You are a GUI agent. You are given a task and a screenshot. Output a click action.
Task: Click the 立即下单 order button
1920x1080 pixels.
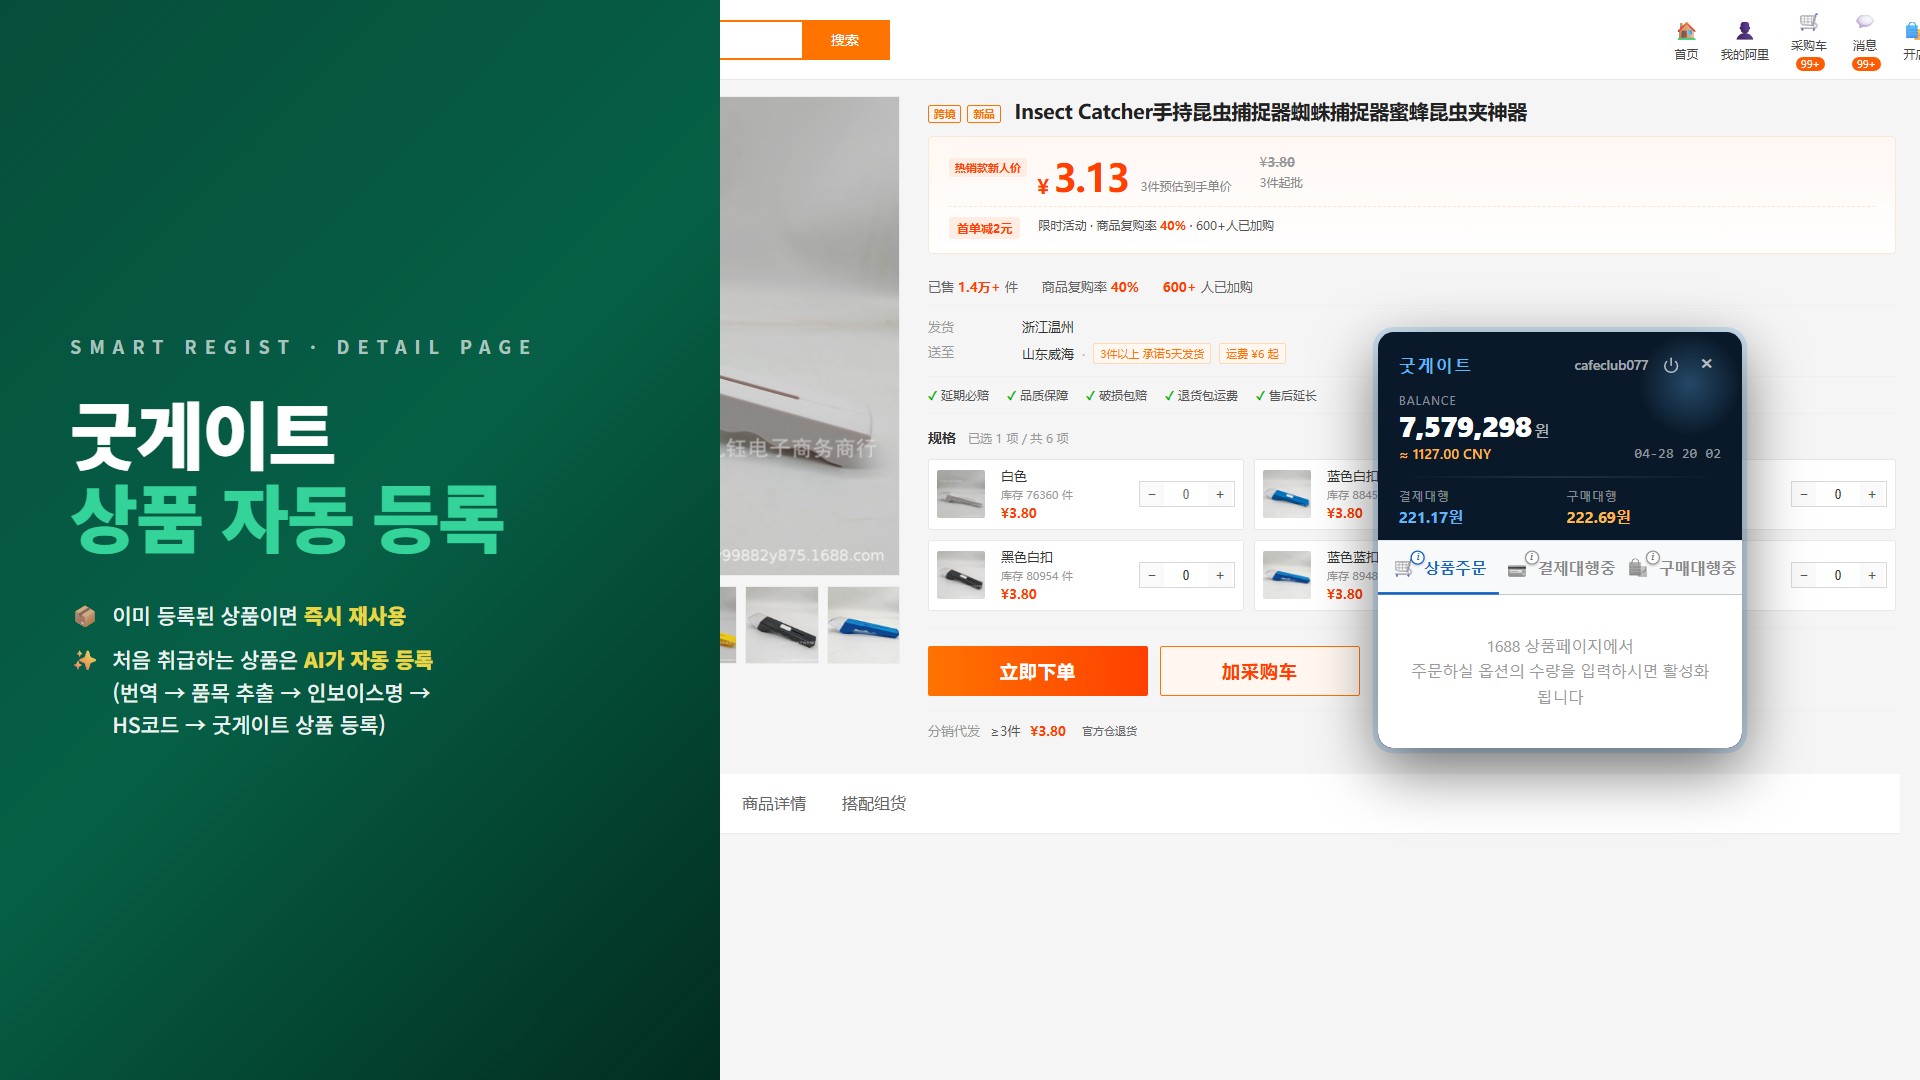1037,671
